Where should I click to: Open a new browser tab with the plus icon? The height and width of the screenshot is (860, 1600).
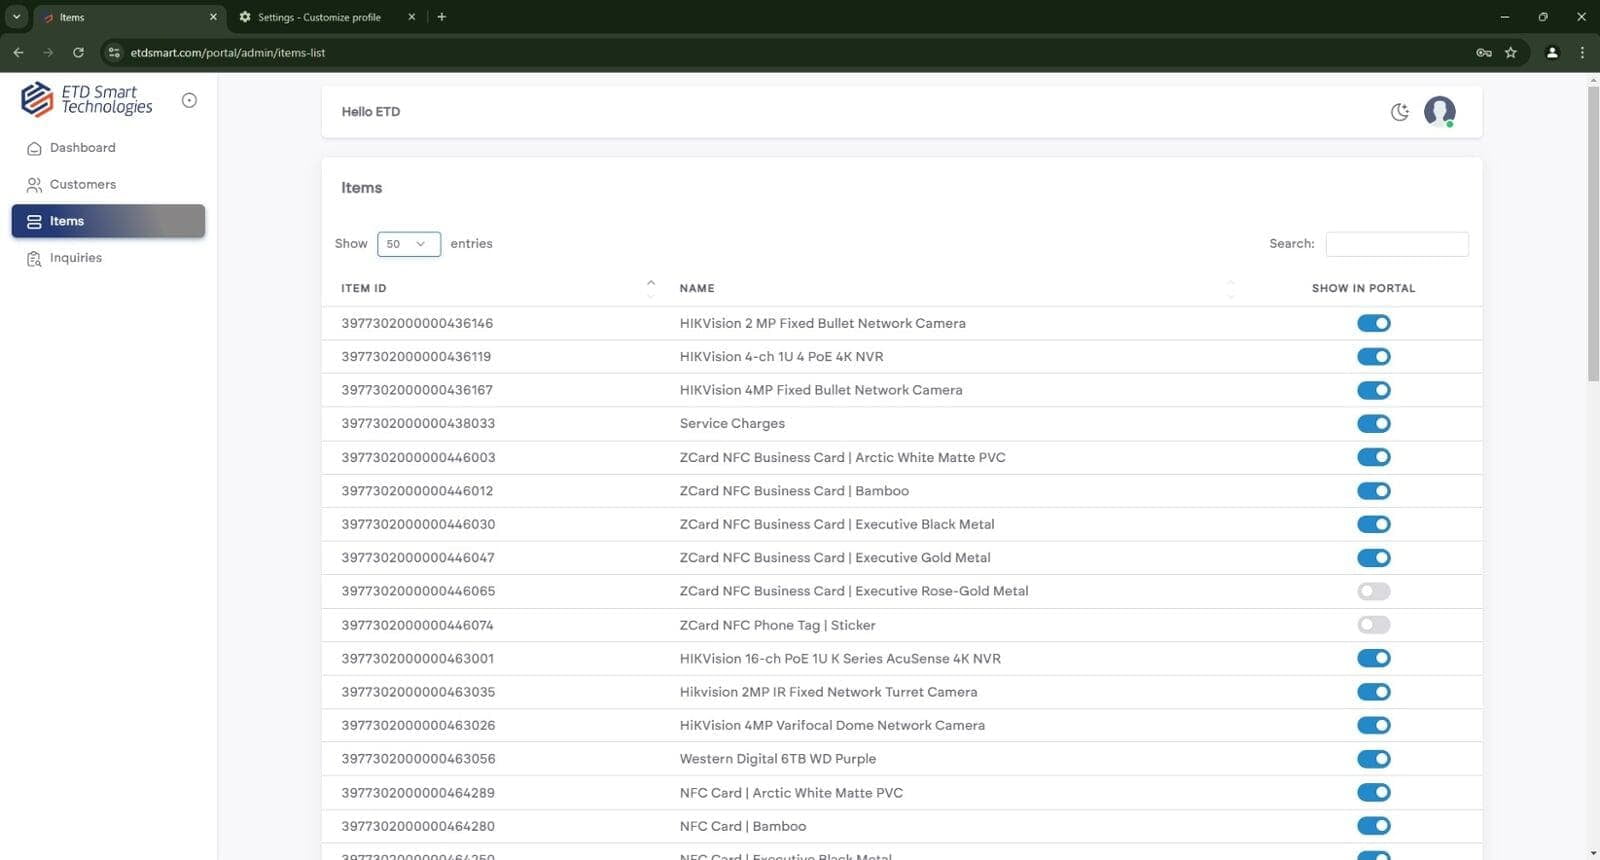tap(441, 17)
